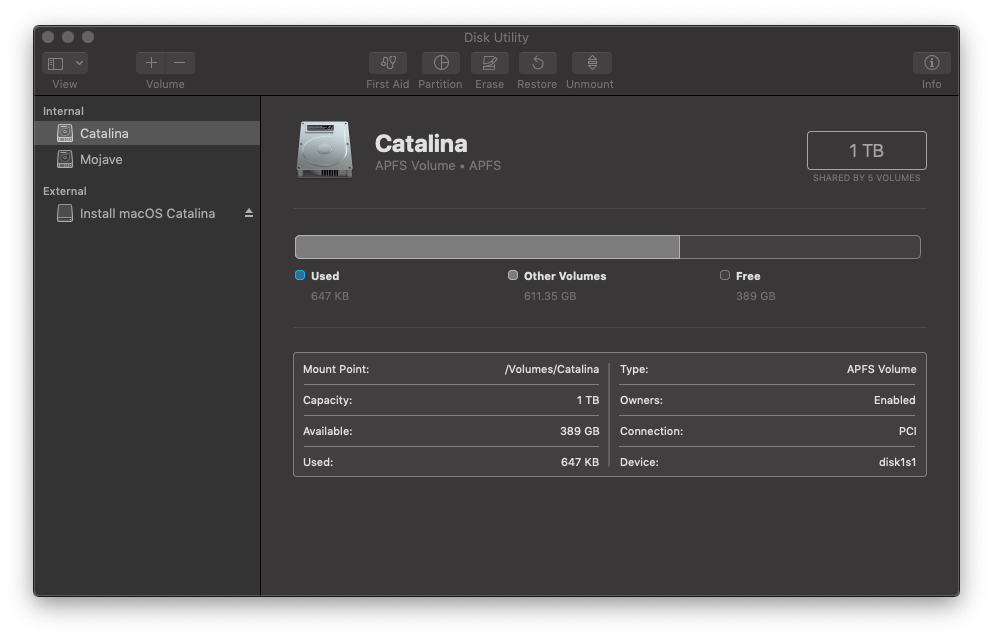Click the External section header
Viewport: 993px width, 638px height.
[x=65, y=191]
